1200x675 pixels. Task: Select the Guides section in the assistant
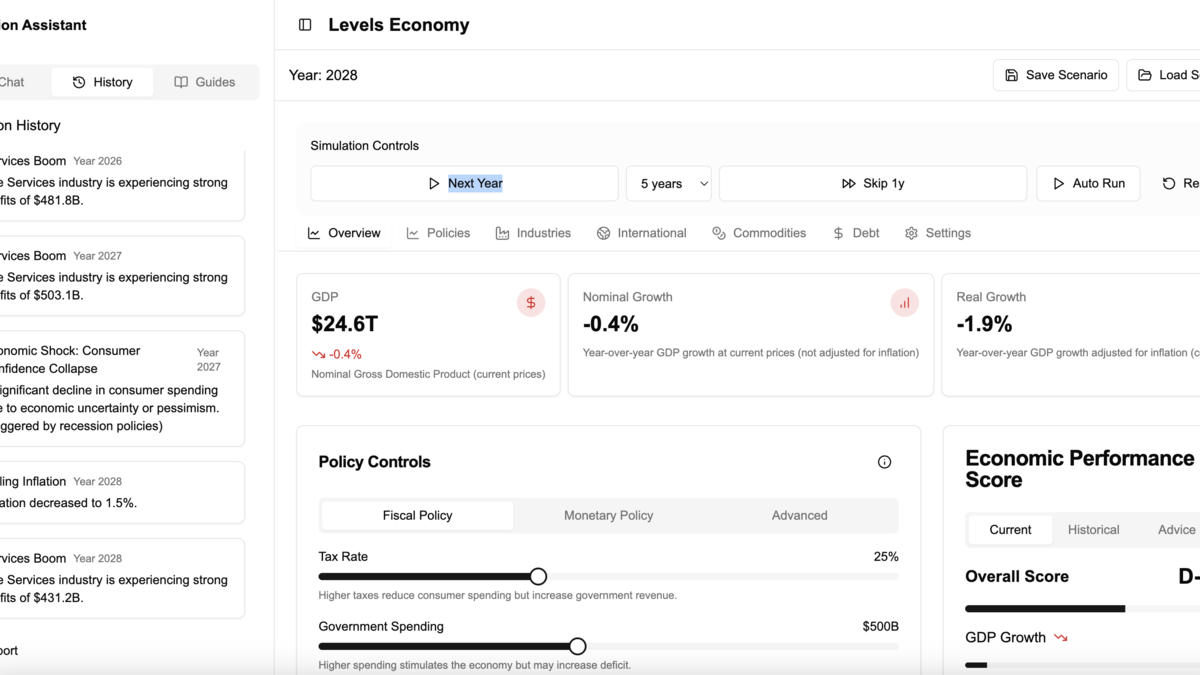pyautogui.click(x=205, y=82)
